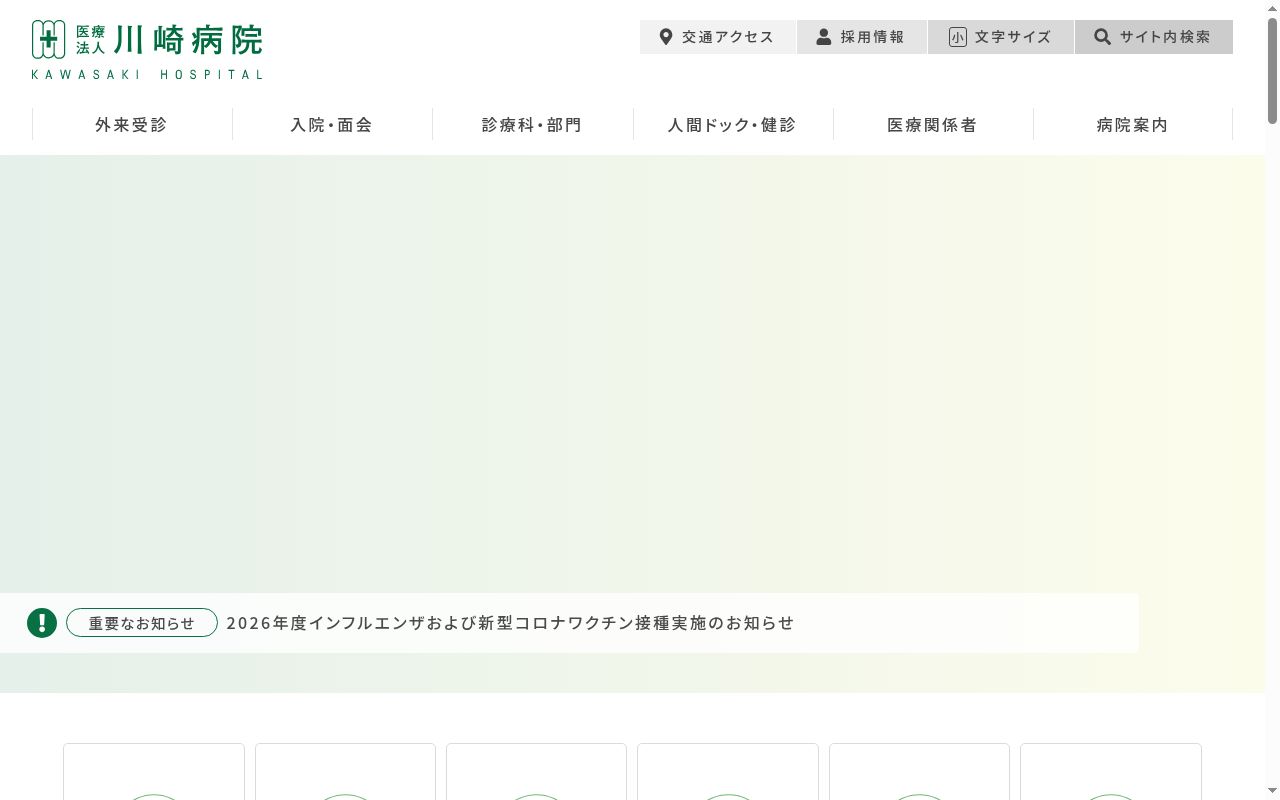Open the 病院案内 menu
1280x800 pixels.
pos(1132,125)
